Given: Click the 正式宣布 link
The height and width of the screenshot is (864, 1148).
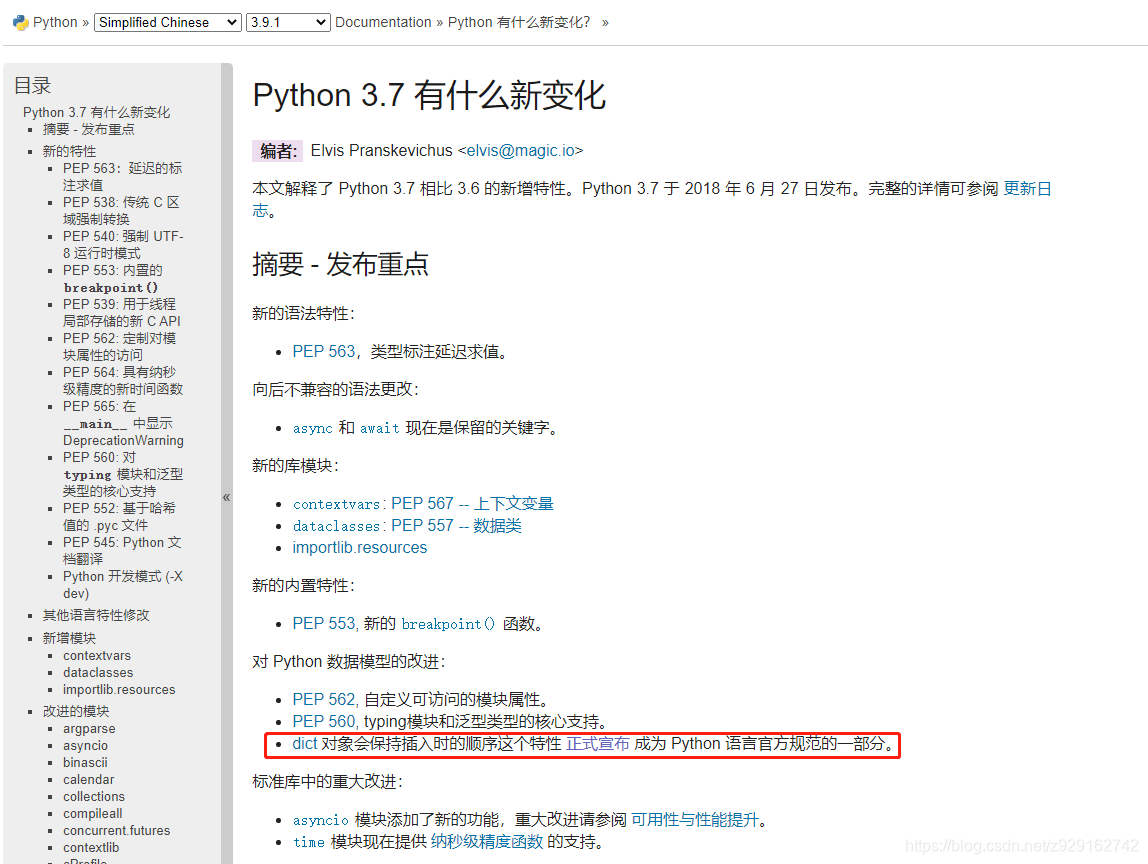Looking at the screenshot, I should (x=597, y=744).
